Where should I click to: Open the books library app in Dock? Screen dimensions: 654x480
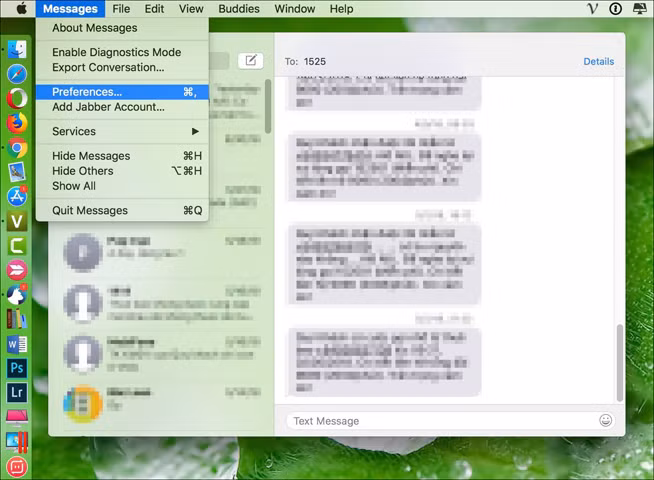tap(17, 319)
